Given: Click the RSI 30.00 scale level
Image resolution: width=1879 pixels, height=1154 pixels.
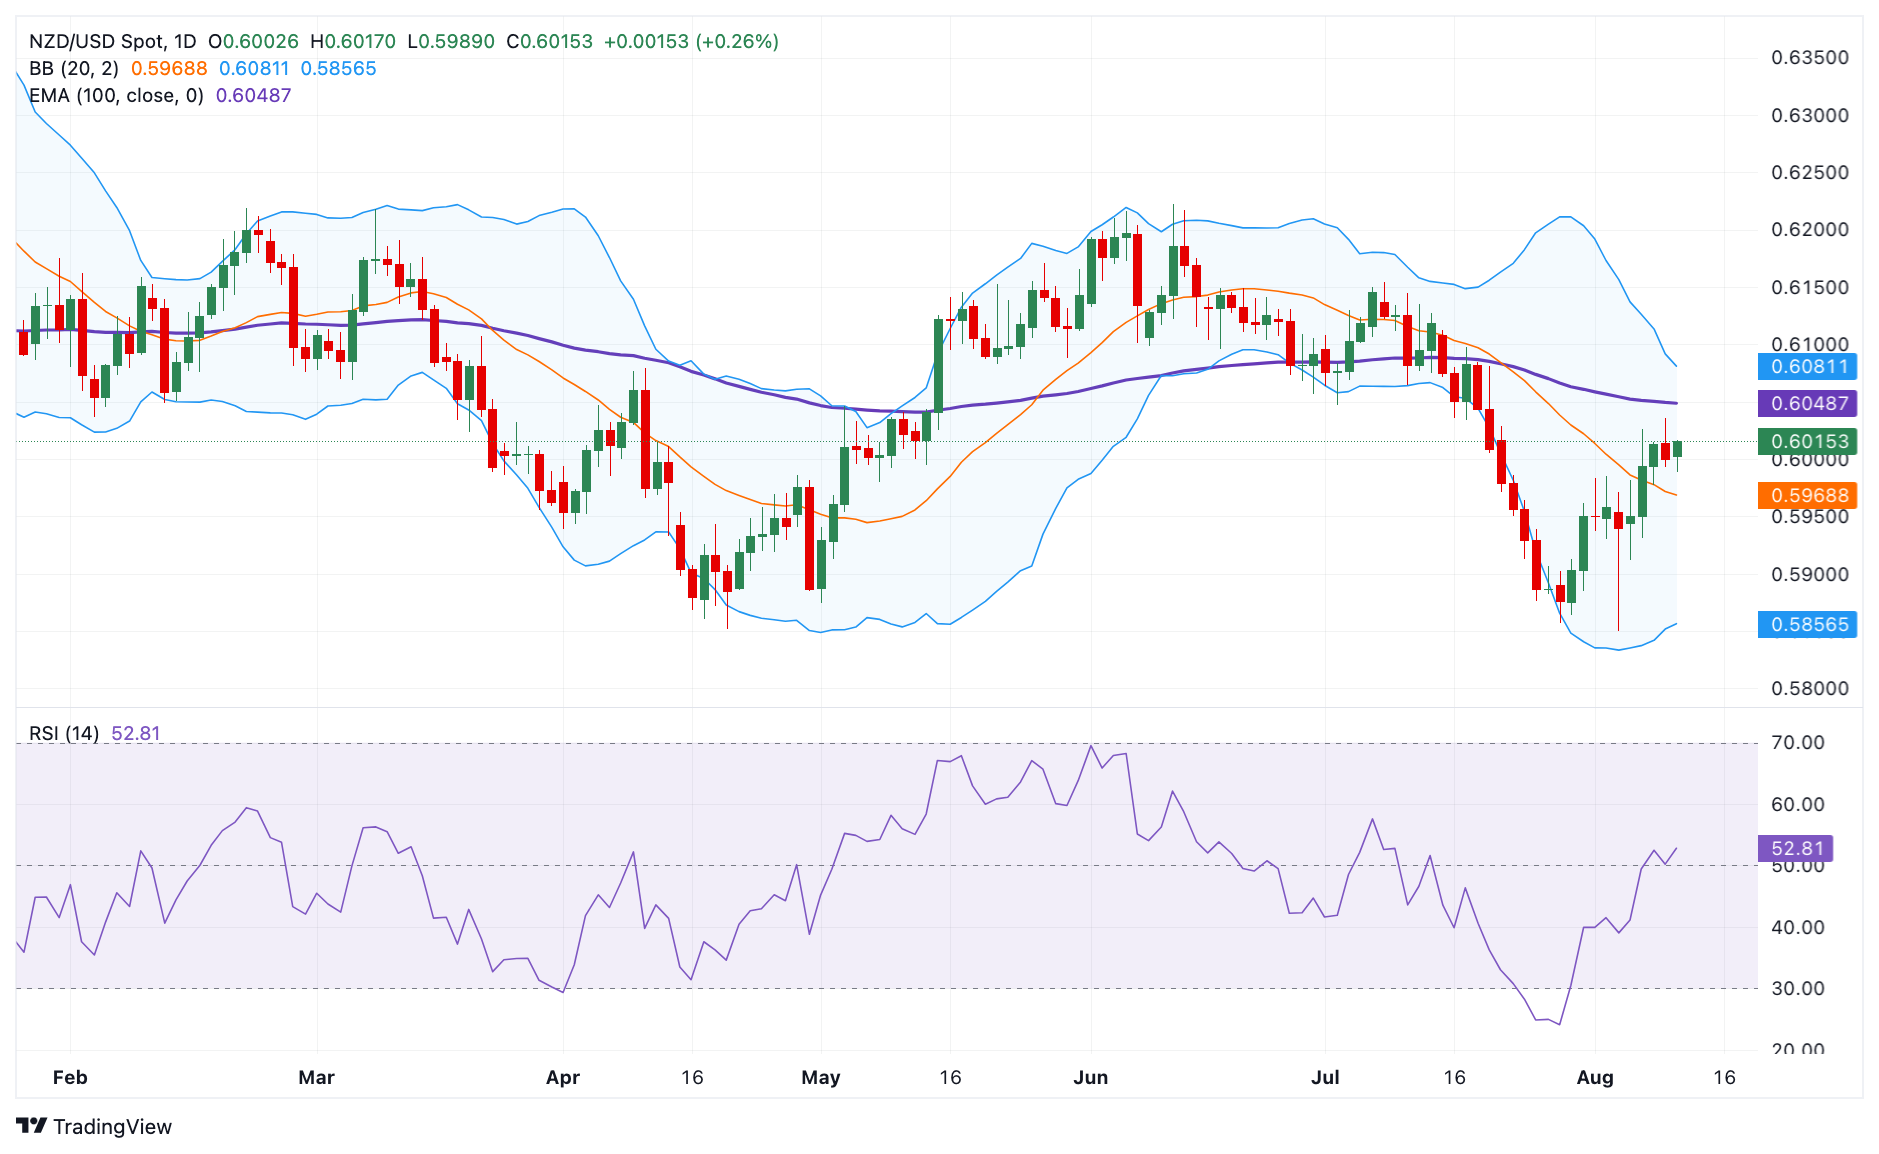Looking at the screenshot, I should click(x=1798, y=989).
